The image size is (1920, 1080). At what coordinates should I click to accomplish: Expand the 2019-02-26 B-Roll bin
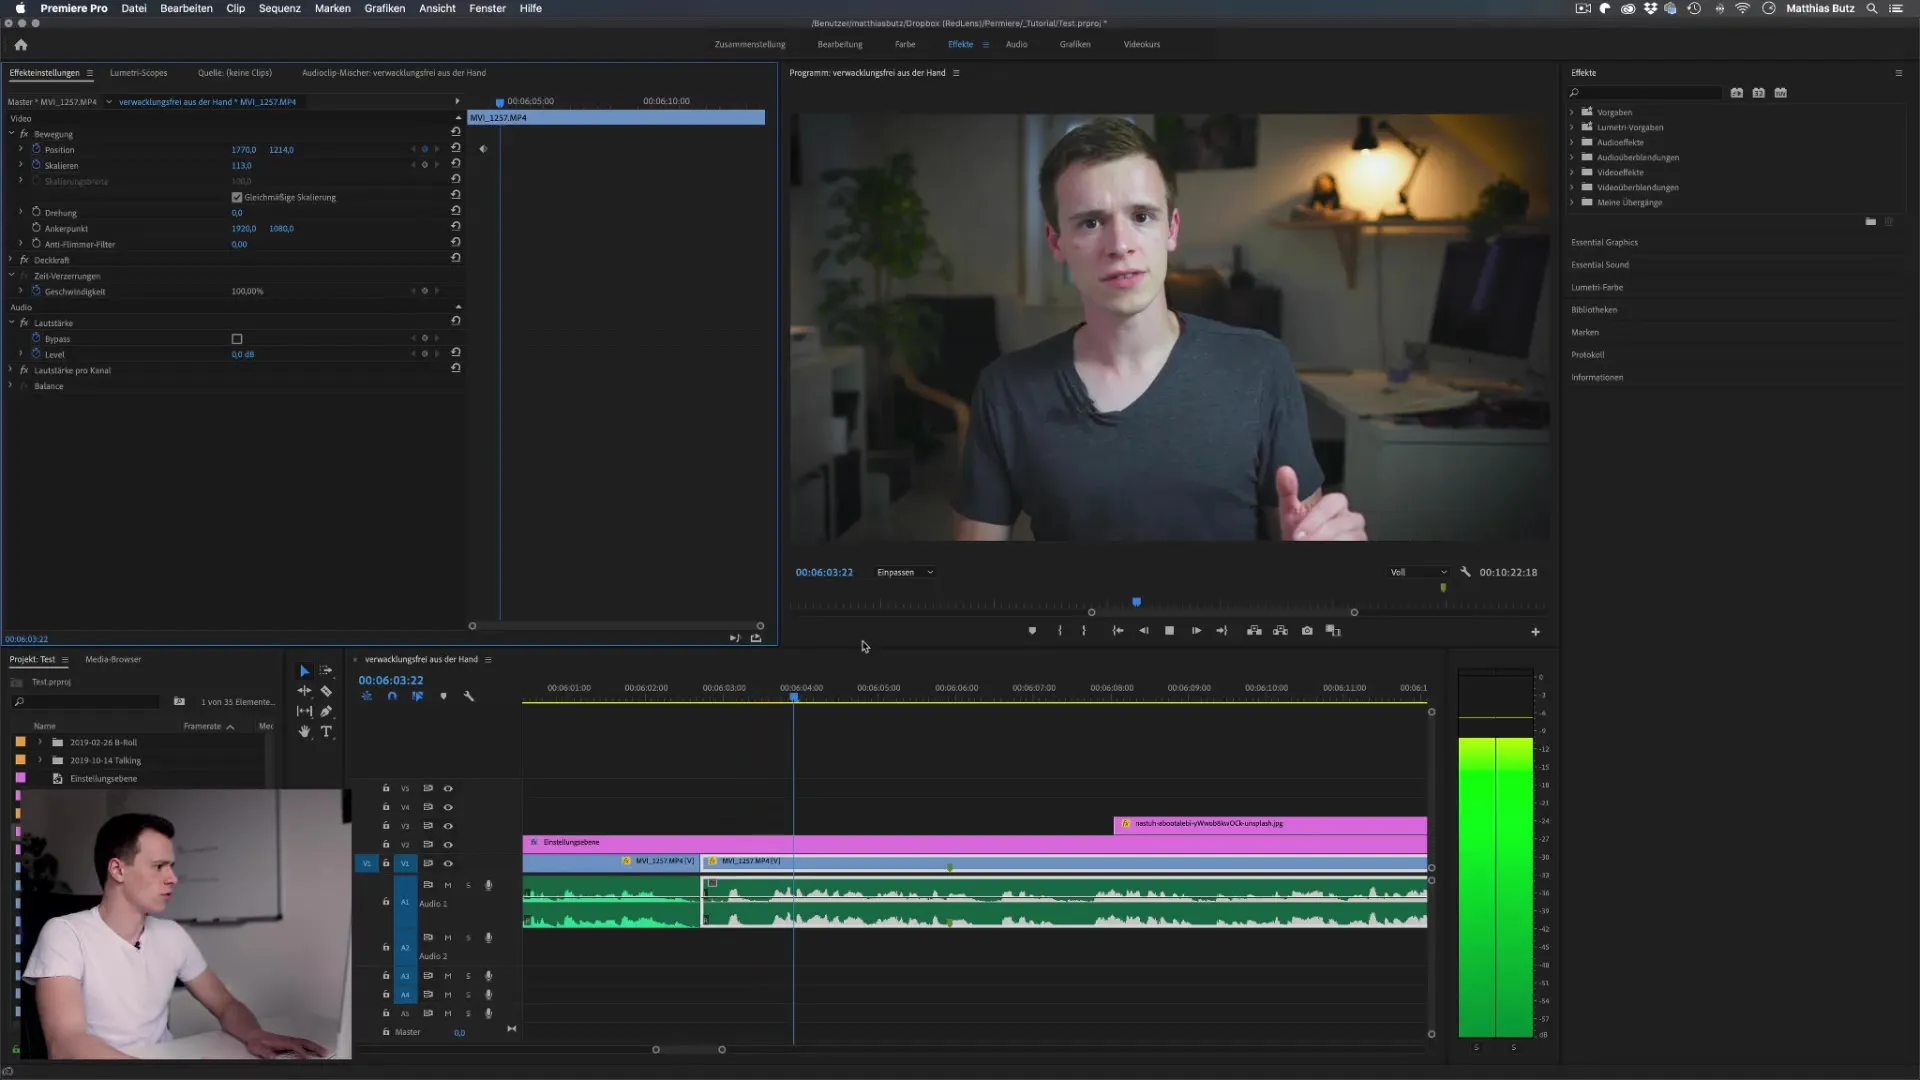(x=40, y=742)
